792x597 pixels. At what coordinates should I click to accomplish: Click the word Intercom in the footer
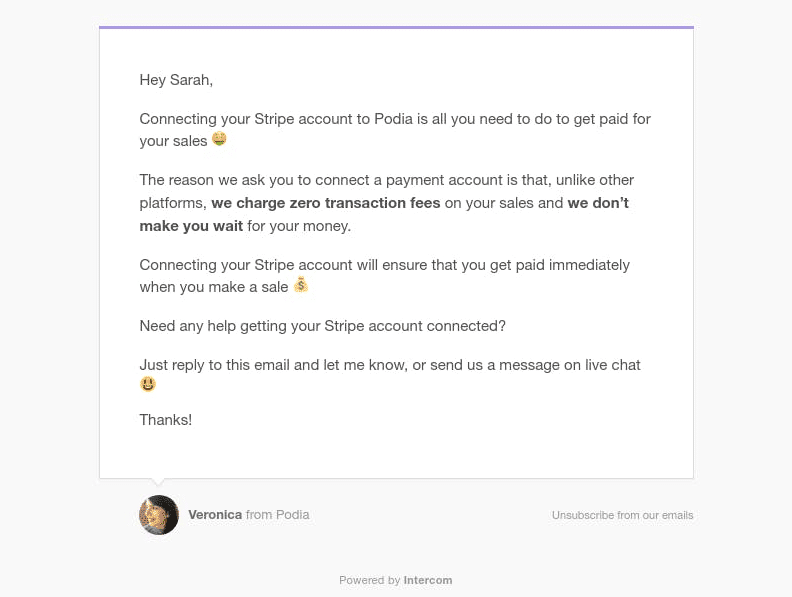coord(428,580)
